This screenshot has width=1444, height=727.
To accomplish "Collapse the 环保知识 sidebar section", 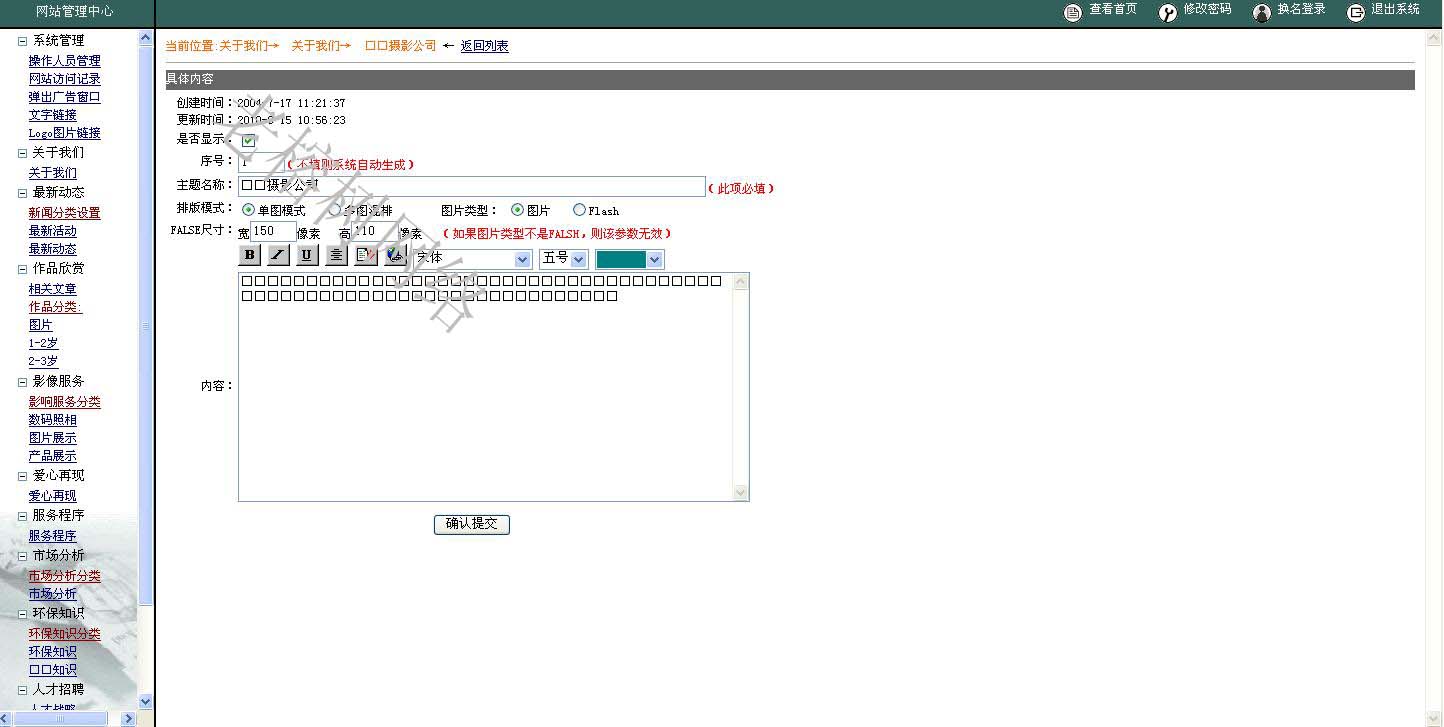I will (22, 614).
